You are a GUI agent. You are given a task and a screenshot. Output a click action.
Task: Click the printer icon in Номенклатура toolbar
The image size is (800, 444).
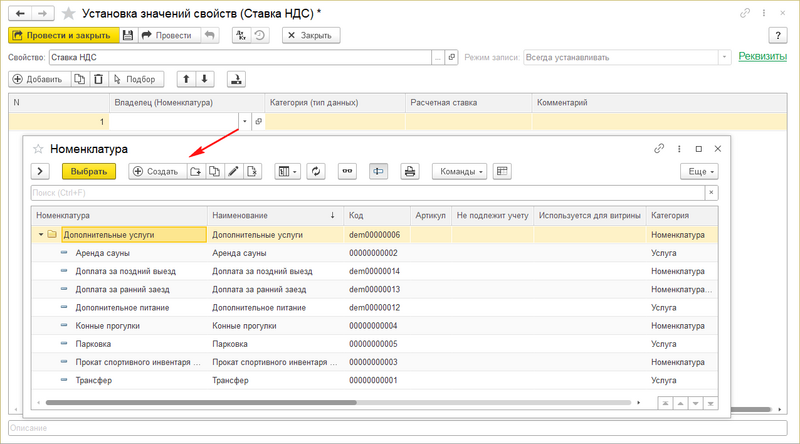point(409,172)
